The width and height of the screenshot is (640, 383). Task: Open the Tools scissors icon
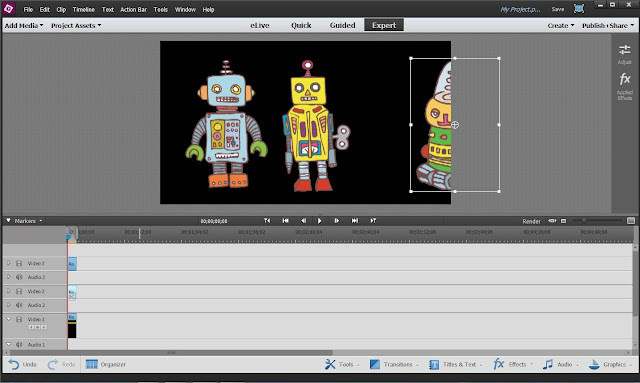coord(330,364)
